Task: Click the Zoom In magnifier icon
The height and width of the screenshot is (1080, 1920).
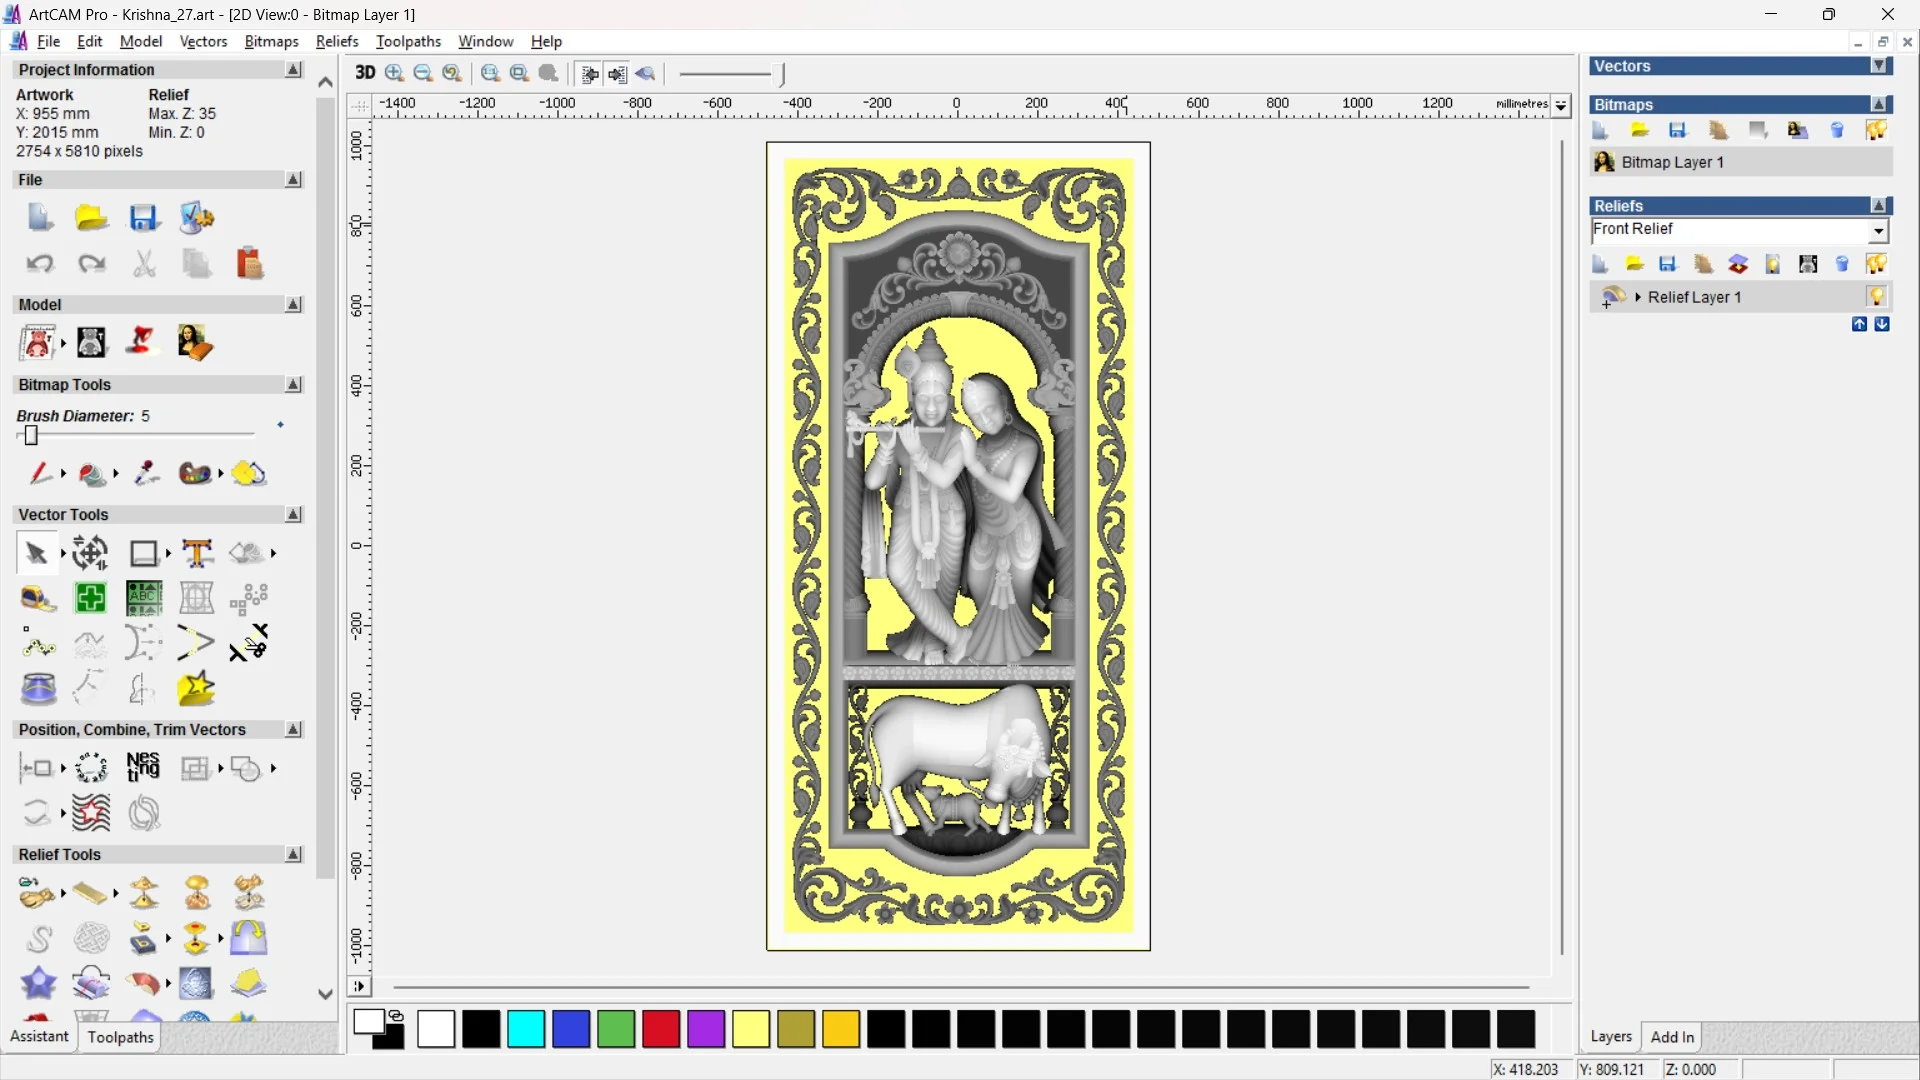Action: tap(394, 73)
